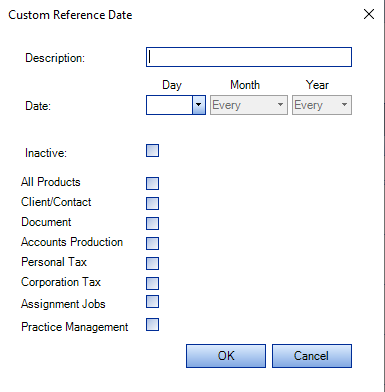The image size is (385, 392).
Task: Open the Day dropdown arrow
Action: (199, 105)
